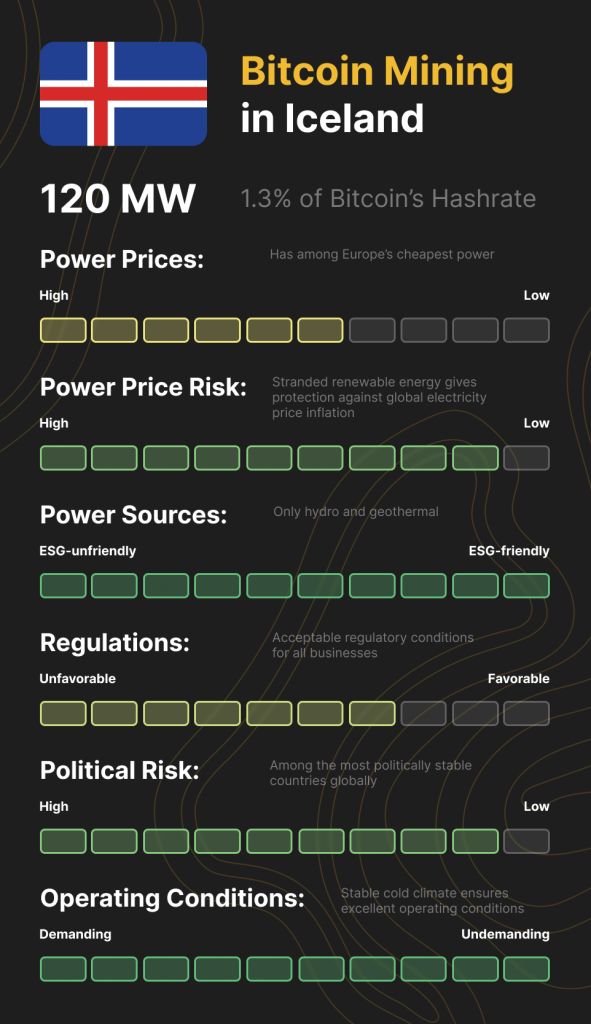This screenshot has width=591, height=1024.
Task: Select the sixth filled Power Prices segment
Action: (320, 330)
